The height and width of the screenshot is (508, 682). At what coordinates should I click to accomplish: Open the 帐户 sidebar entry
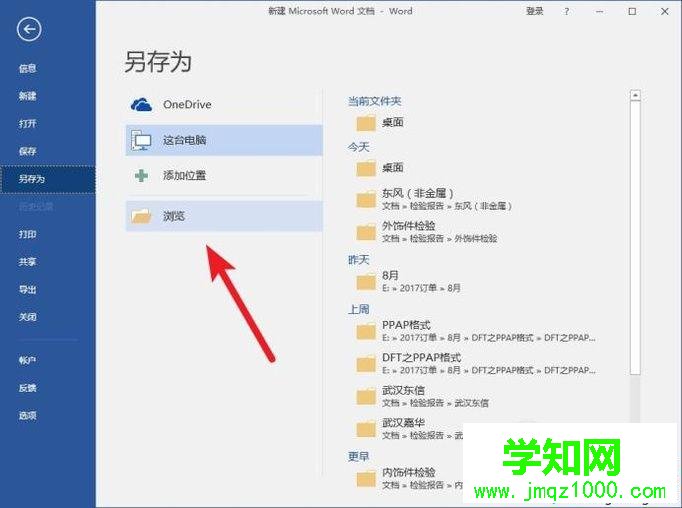point(27,360)
